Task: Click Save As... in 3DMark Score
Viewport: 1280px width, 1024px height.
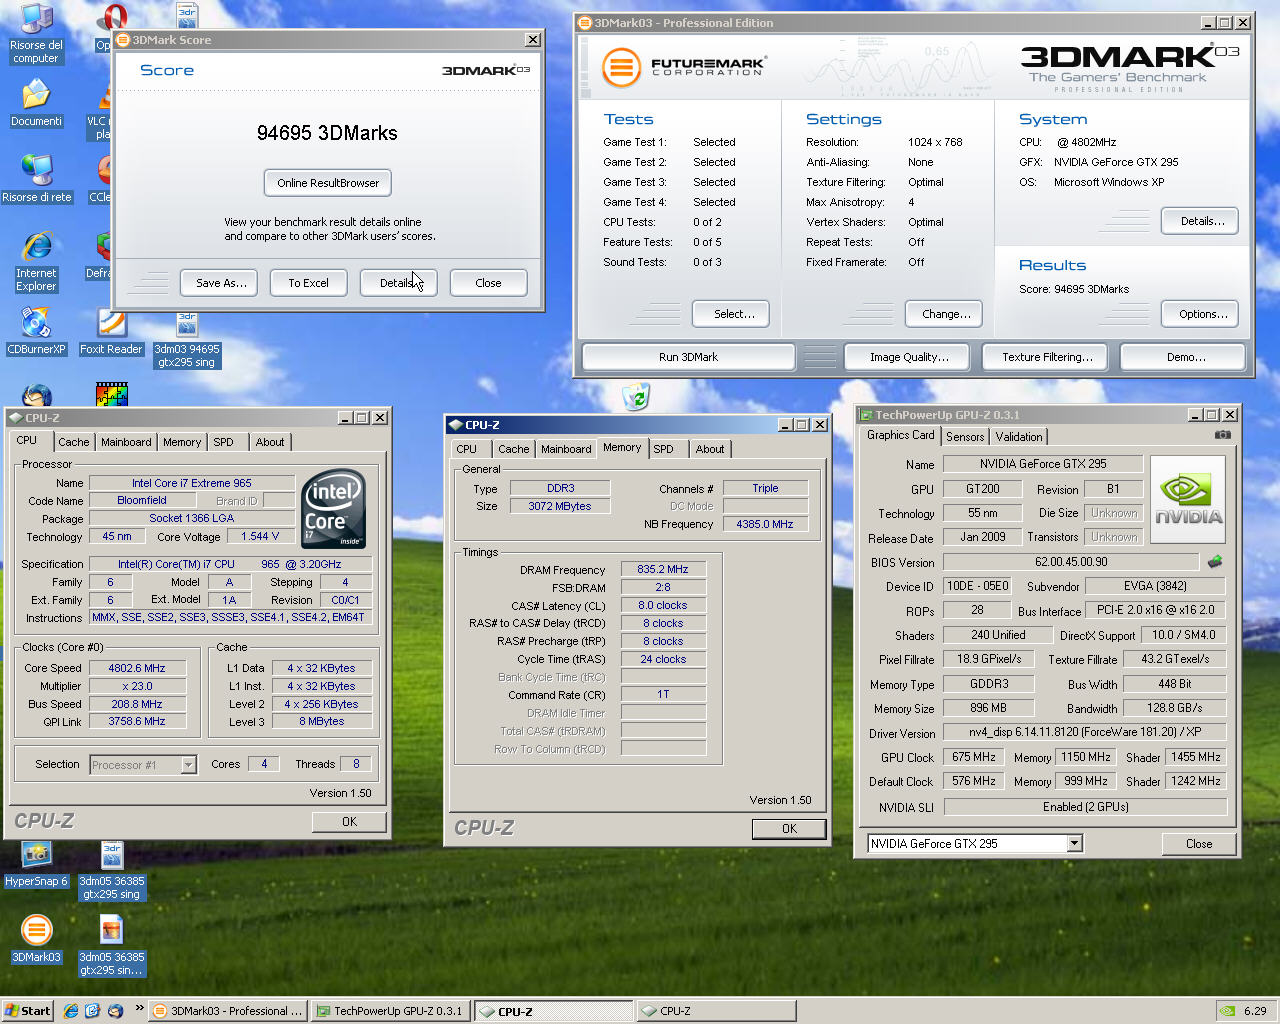Action: click(221, 283)
